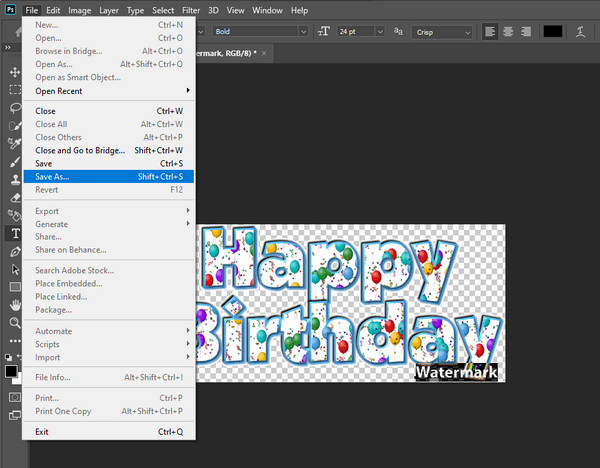Select the Clone Stamp tool
Image resolution: width=600 pixels, height=468 pixels.
coord(15,179)
